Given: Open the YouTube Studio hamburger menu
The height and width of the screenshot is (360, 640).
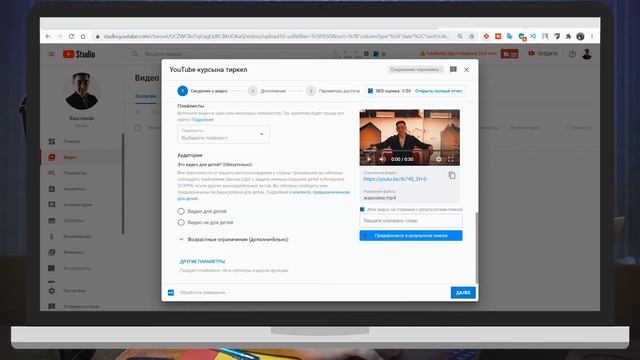Looking at the screenshot, I should tap(51, 54).
